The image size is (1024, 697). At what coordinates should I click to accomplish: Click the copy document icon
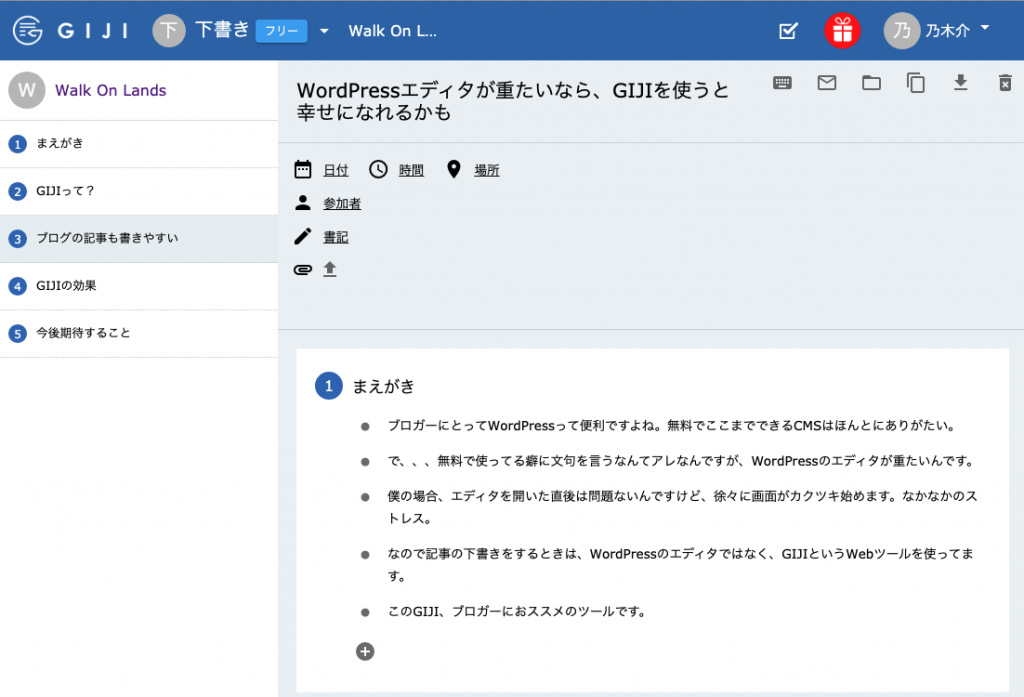pyautogui.click(x=916, y=83)
